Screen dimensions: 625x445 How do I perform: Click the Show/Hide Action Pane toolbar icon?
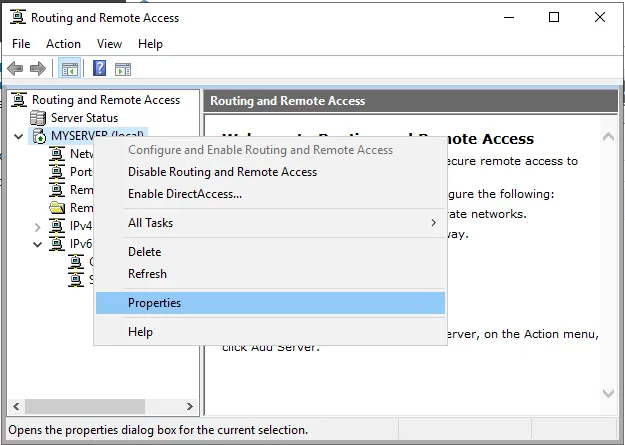tap(123, 68)
